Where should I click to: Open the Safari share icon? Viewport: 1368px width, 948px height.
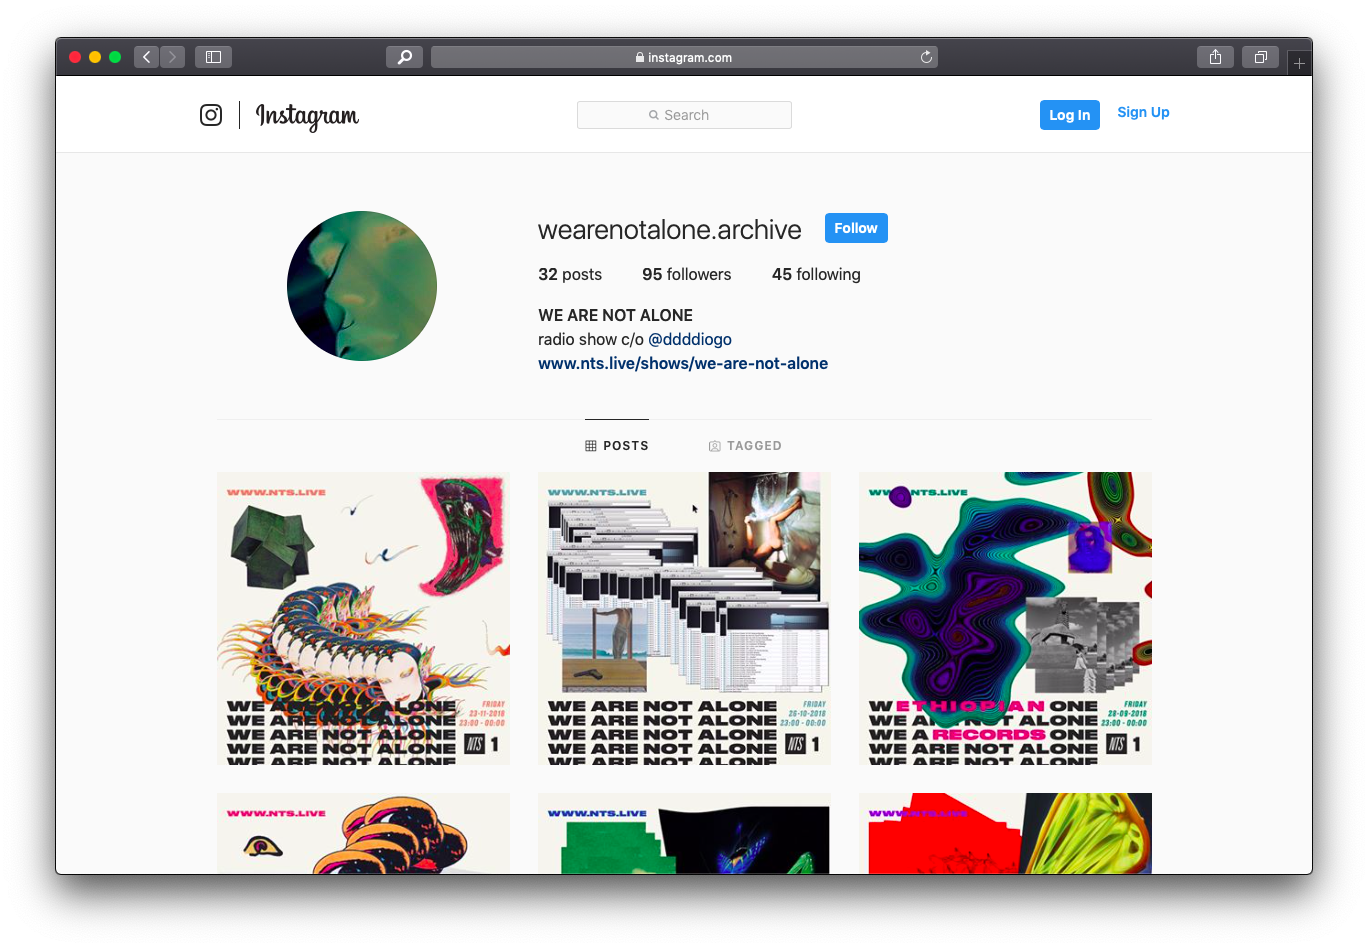[x=1215, y=57]
